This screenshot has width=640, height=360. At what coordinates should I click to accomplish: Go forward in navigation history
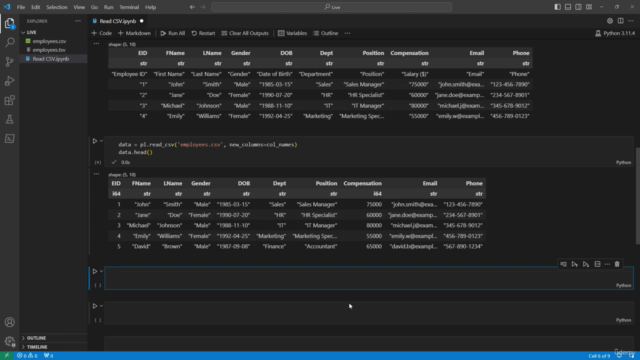203,7
